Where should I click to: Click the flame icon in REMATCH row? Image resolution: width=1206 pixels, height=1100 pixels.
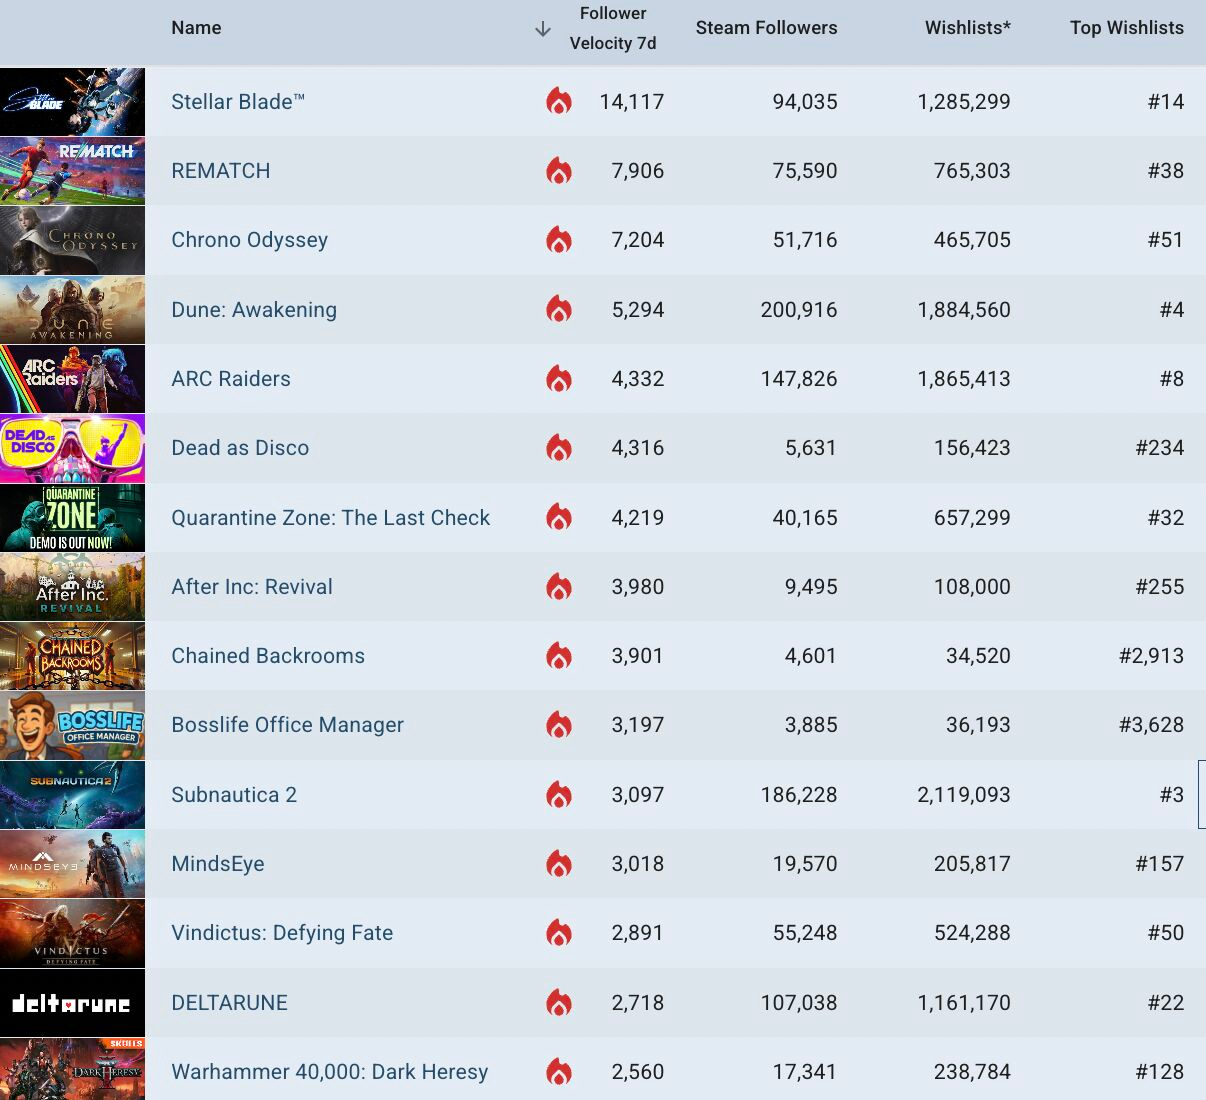(559, 171)
